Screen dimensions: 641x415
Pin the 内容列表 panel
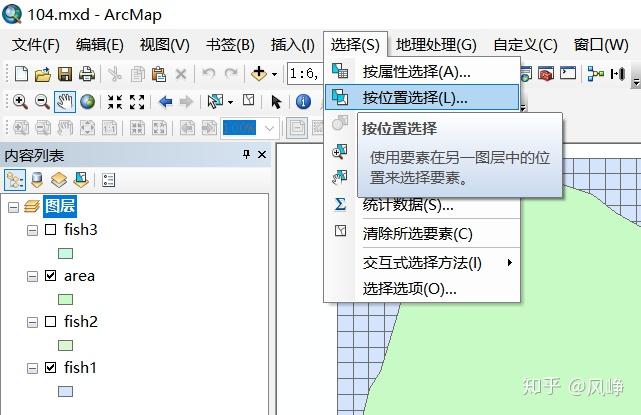point(246,154)
